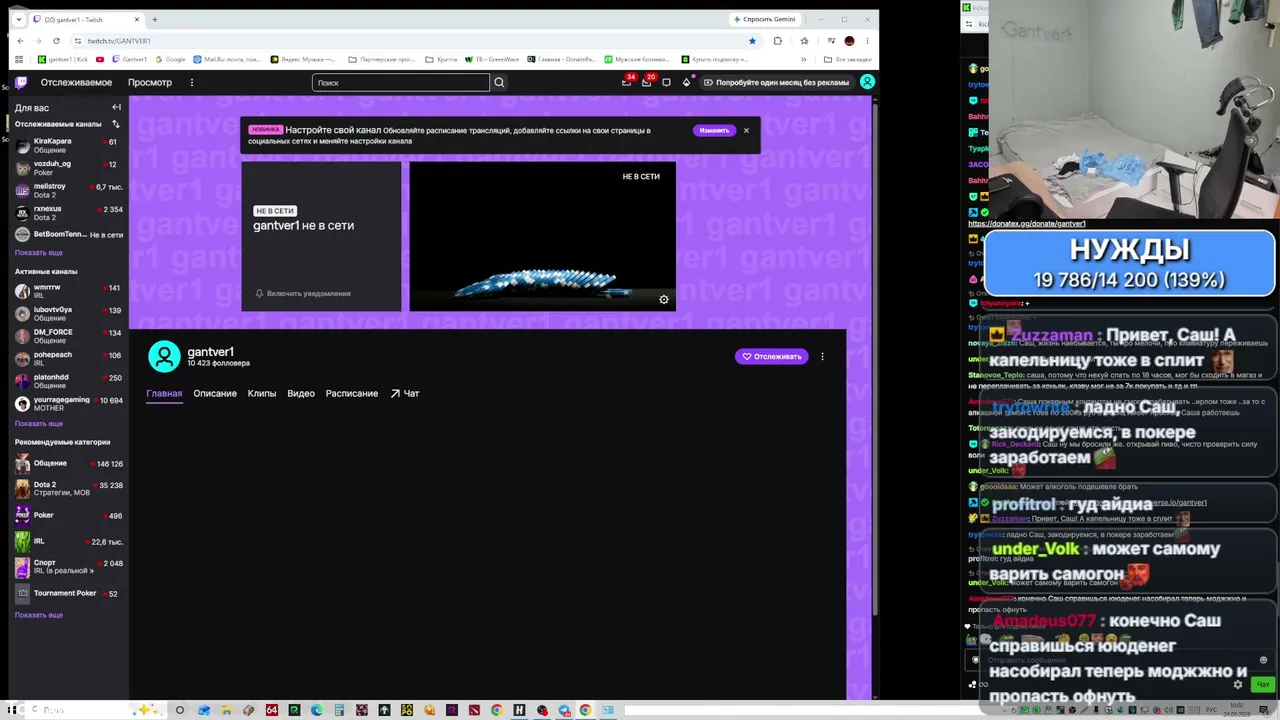
Task: Open channel options three-dot menu
Action: click(822, 356)
